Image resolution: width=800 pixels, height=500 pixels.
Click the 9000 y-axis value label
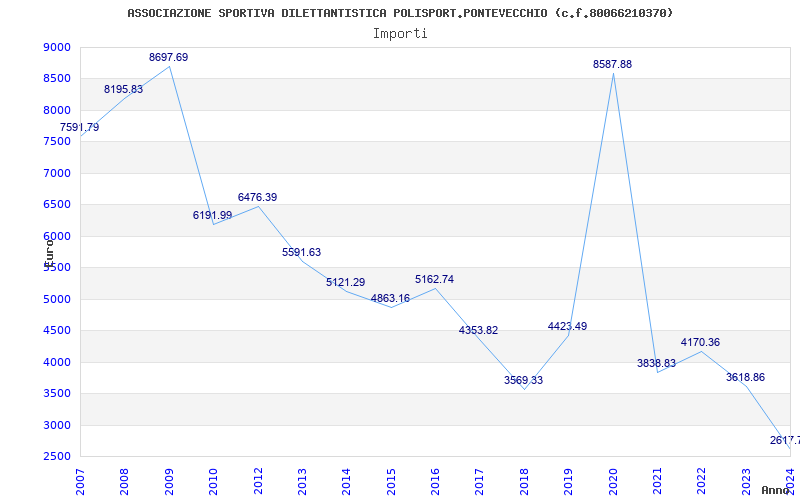(x=57, y=47)
